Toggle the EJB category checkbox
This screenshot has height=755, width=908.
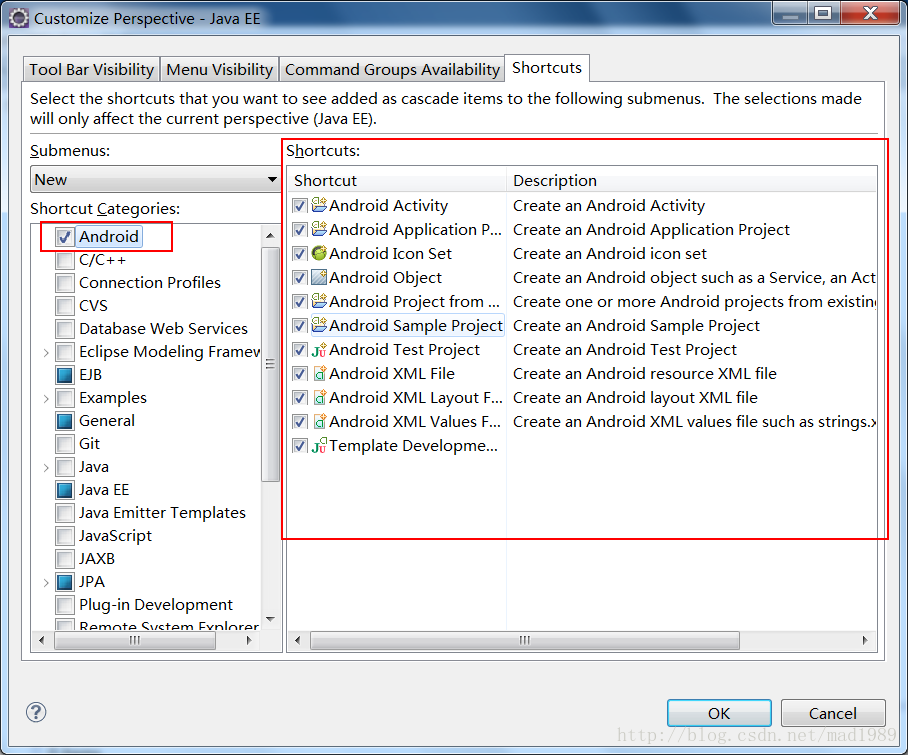point(64,375)
